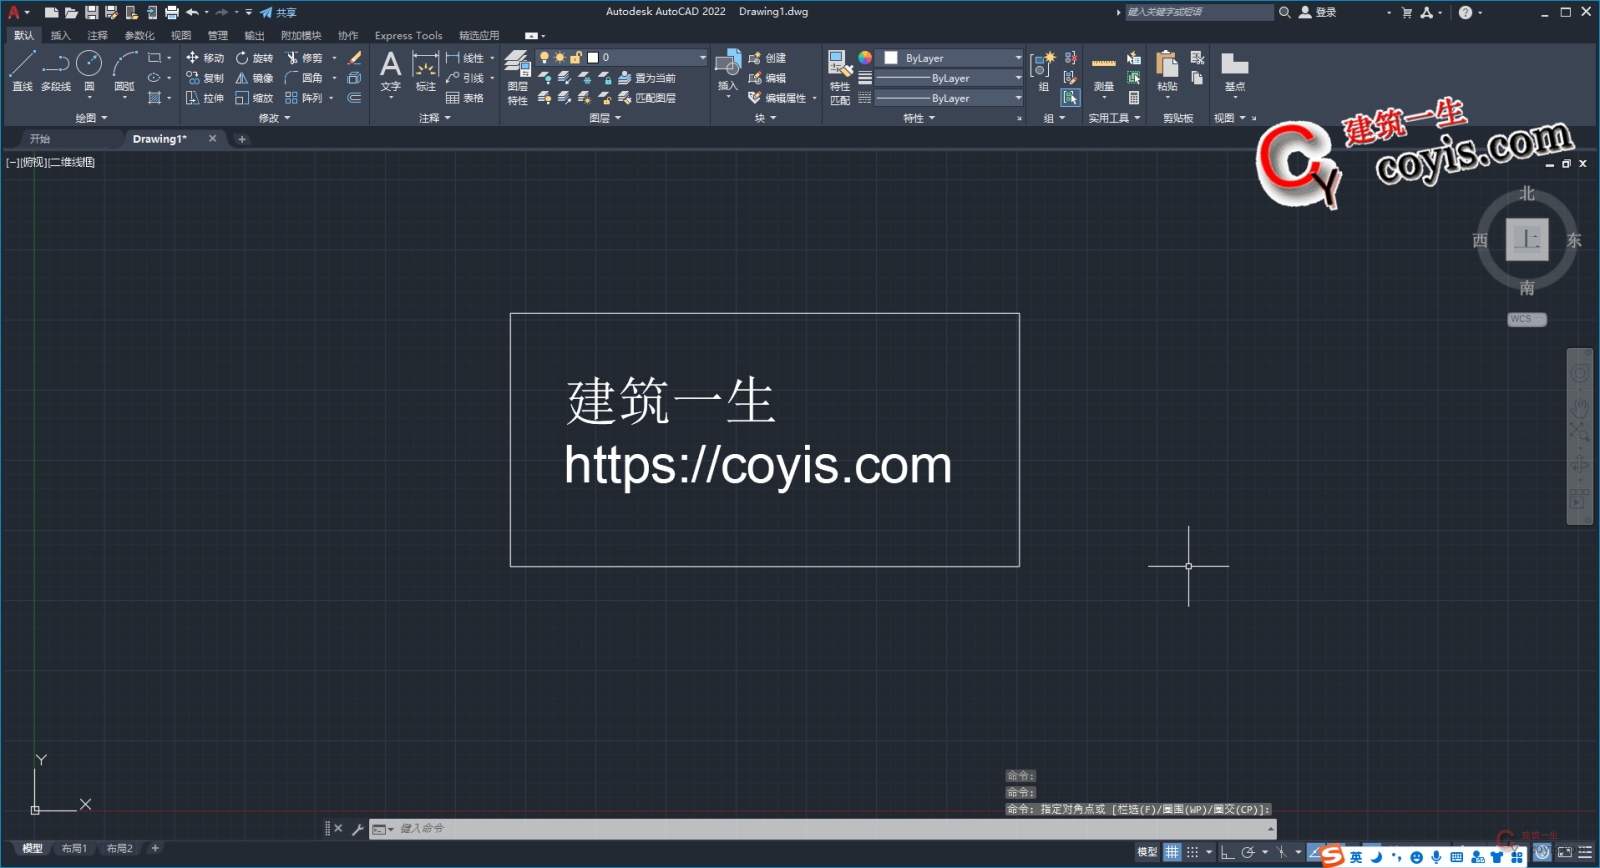Click 置为当前 (Make Current) layer button
This screenshot has height=868, width=1600.
pyautogui.click(x=647, y=78)
